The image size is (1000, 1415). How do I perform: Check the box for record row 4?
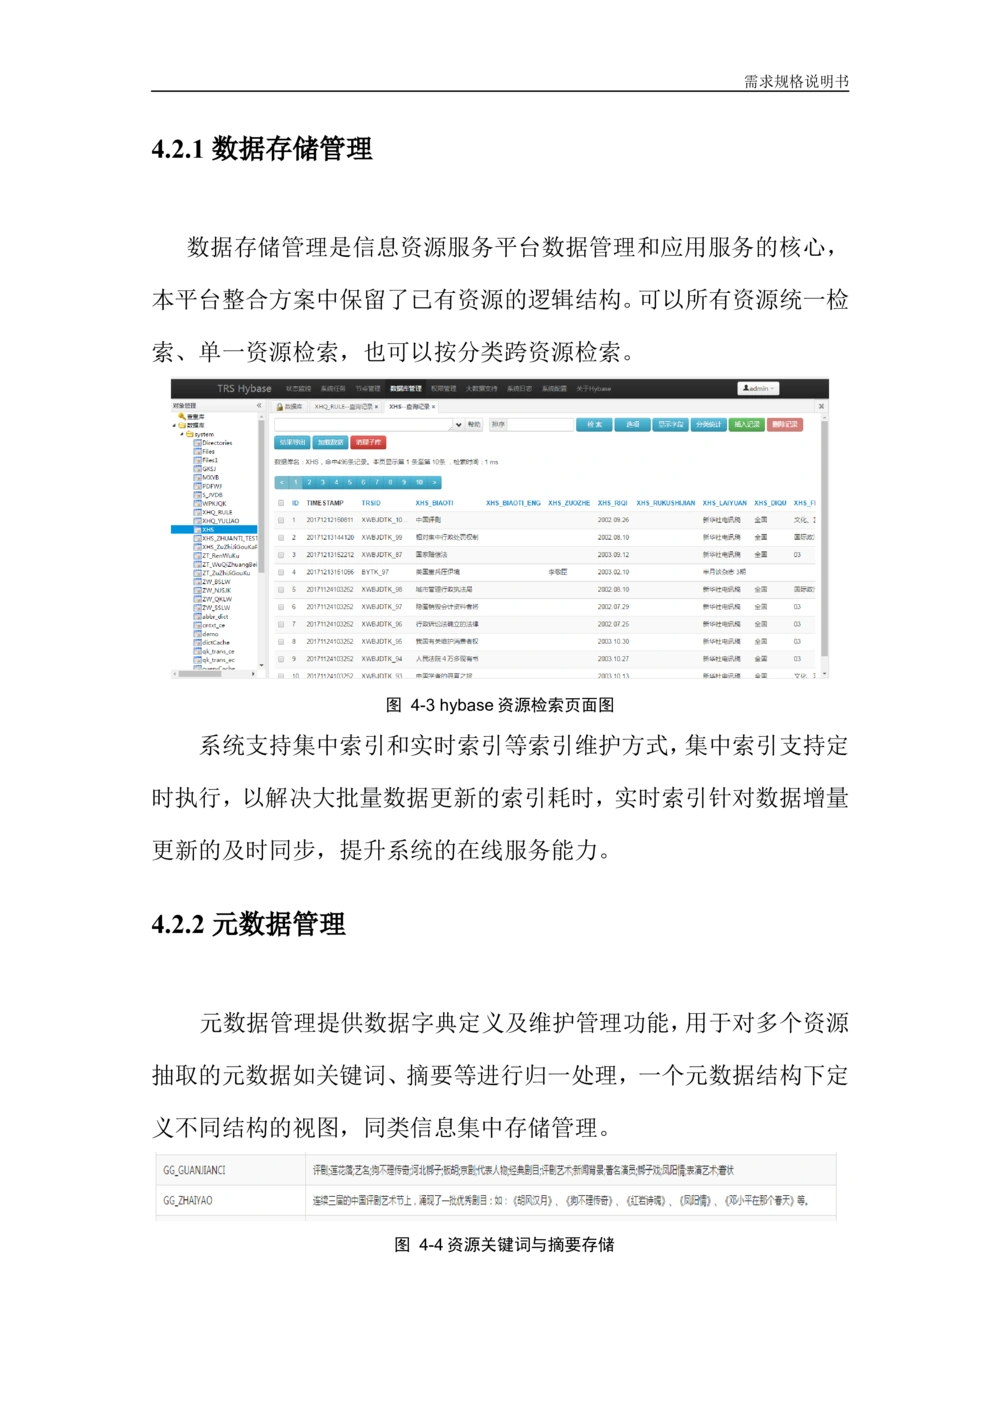coord(281,572)
